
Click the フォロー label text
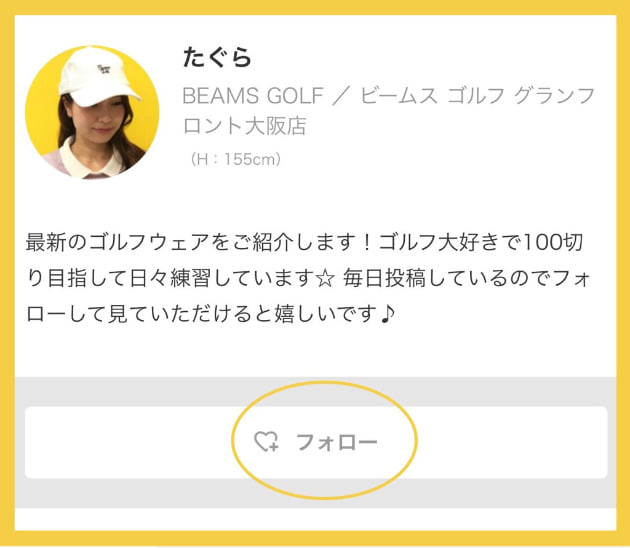337,442
